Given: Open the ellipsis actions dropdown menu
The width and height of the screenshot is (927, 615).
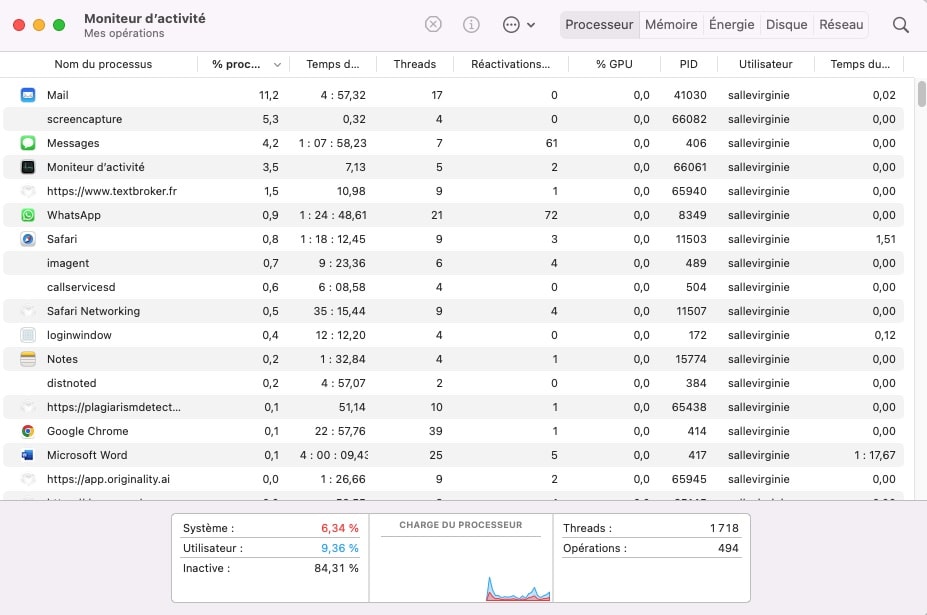Looking at the screenshot, I should tap(511, 25).
